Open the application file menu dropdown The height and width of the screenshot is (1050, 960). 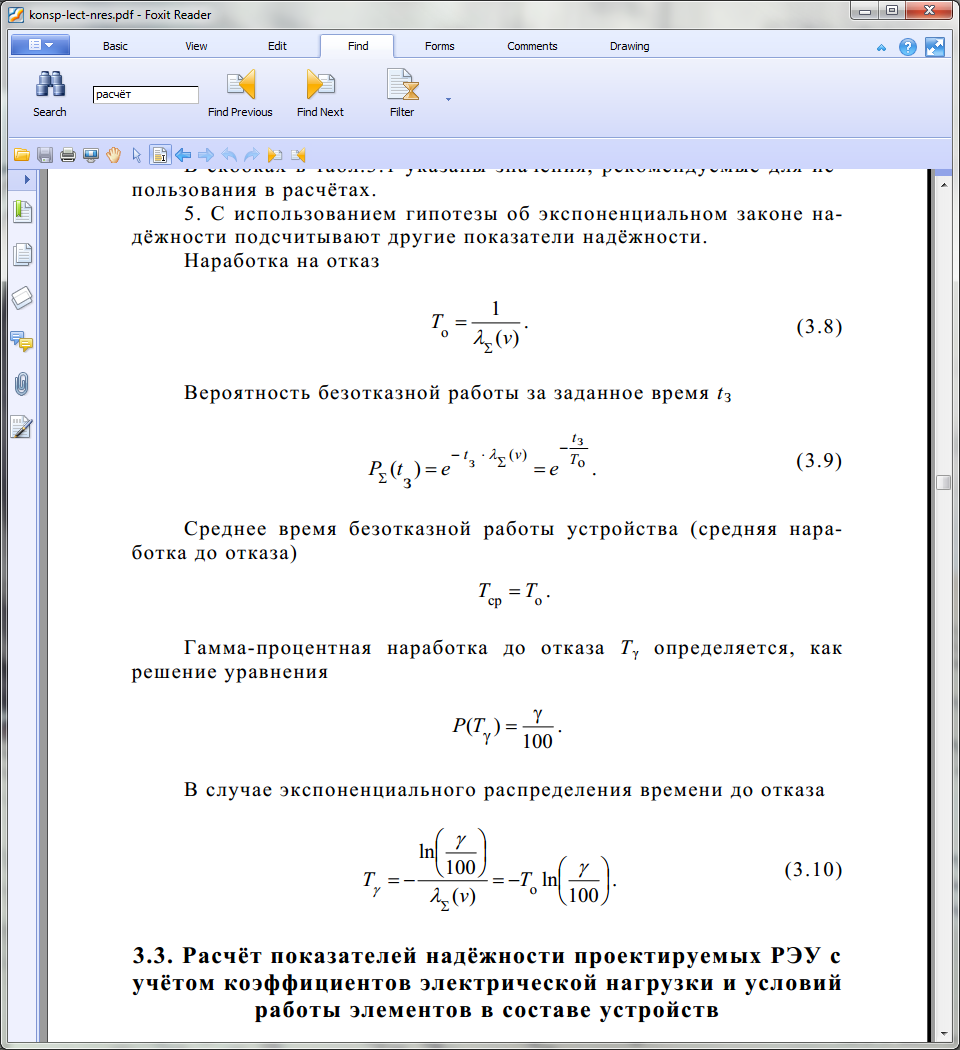point(40,45)
